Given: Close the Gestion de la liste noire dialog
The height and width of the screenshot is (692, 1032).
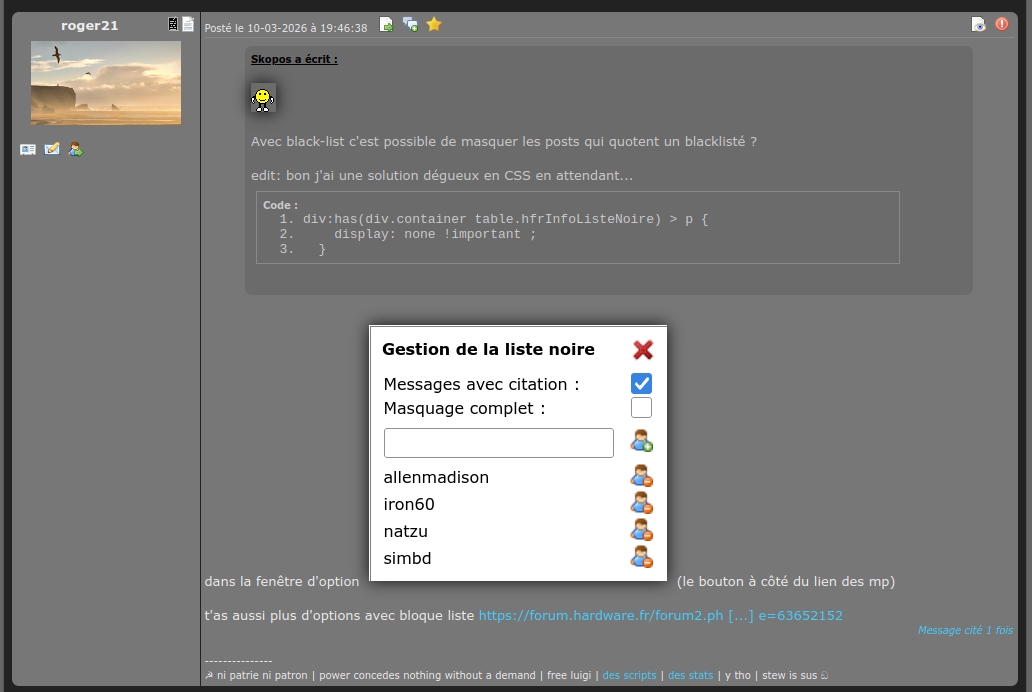Looking at the screenshot, I should click(643, 349).
